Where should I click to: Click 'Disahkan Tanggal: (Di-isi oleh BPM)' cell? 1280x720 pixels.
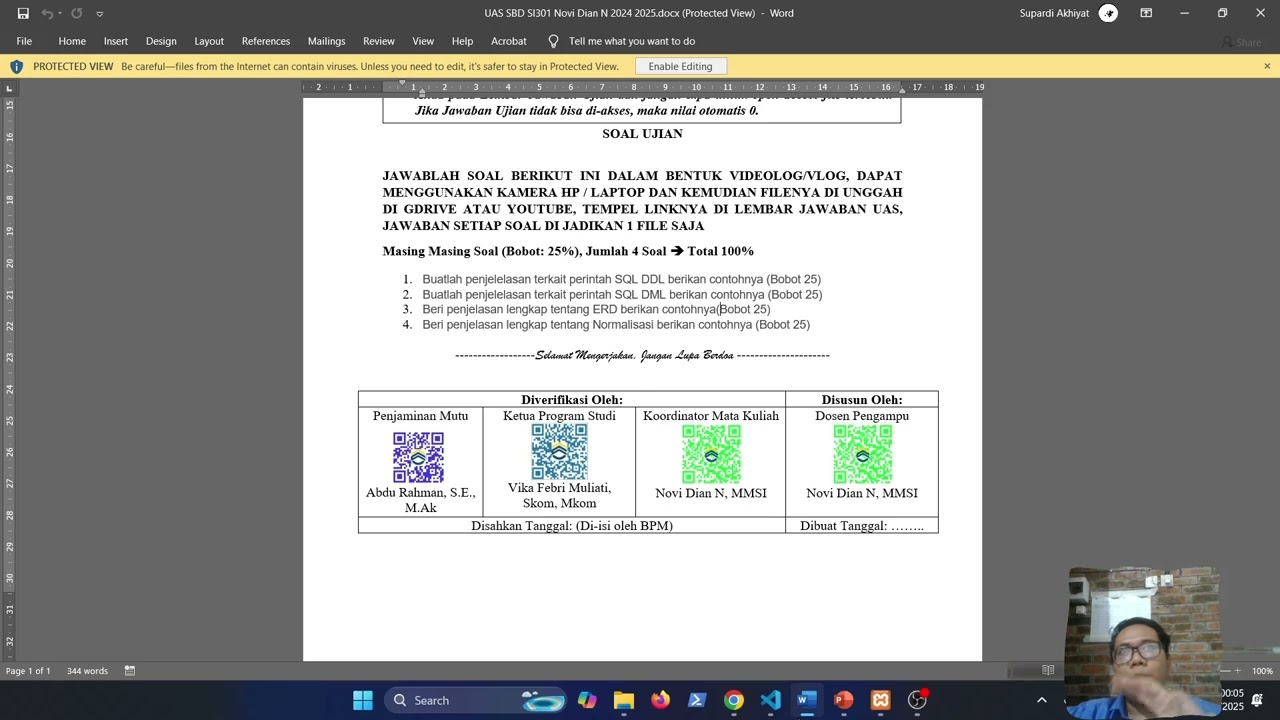pyautogui.click(x=572, y=525)
